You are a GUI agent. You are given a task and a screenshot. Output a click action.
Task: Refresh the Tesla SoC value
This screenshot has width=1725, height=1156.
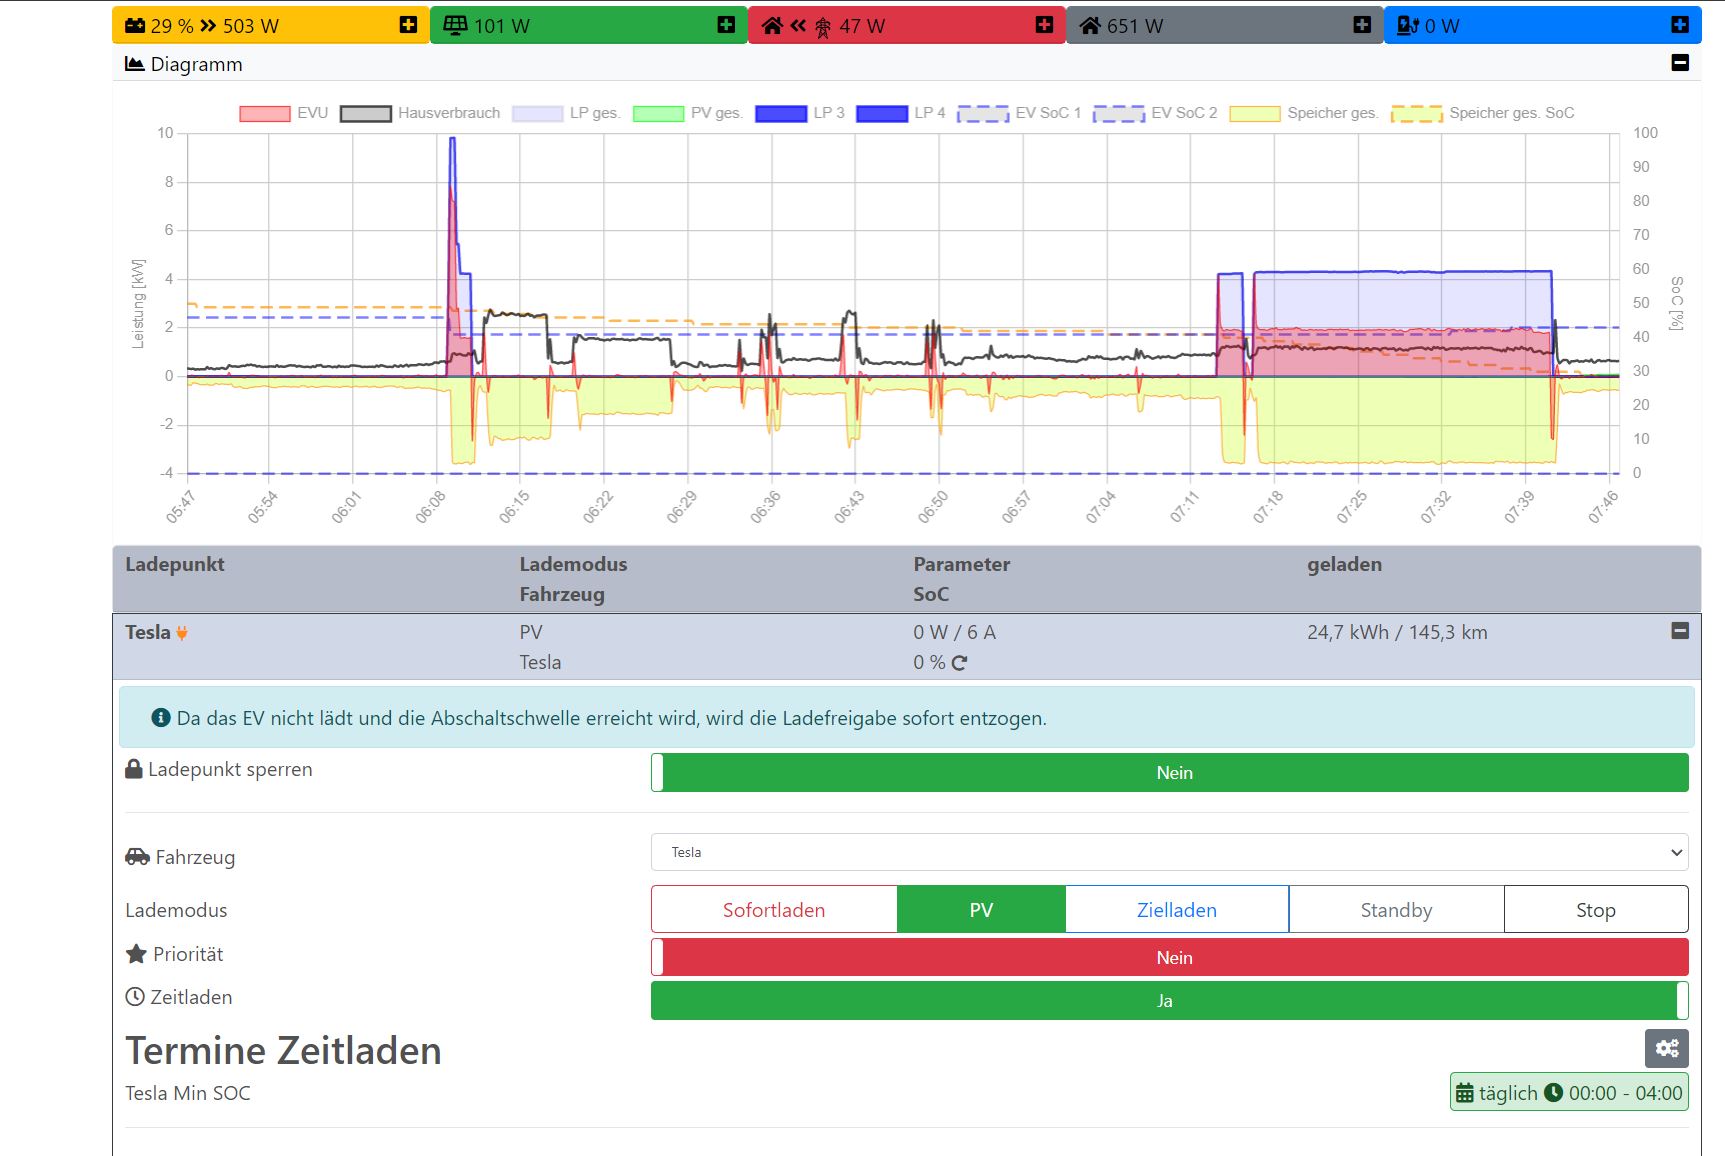(x=960, y=663)
